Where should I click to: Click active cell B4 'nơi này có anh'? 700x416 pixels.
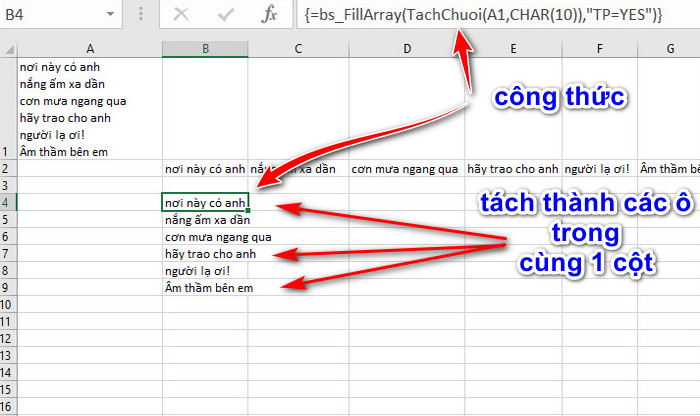click(x=205, y=202)
